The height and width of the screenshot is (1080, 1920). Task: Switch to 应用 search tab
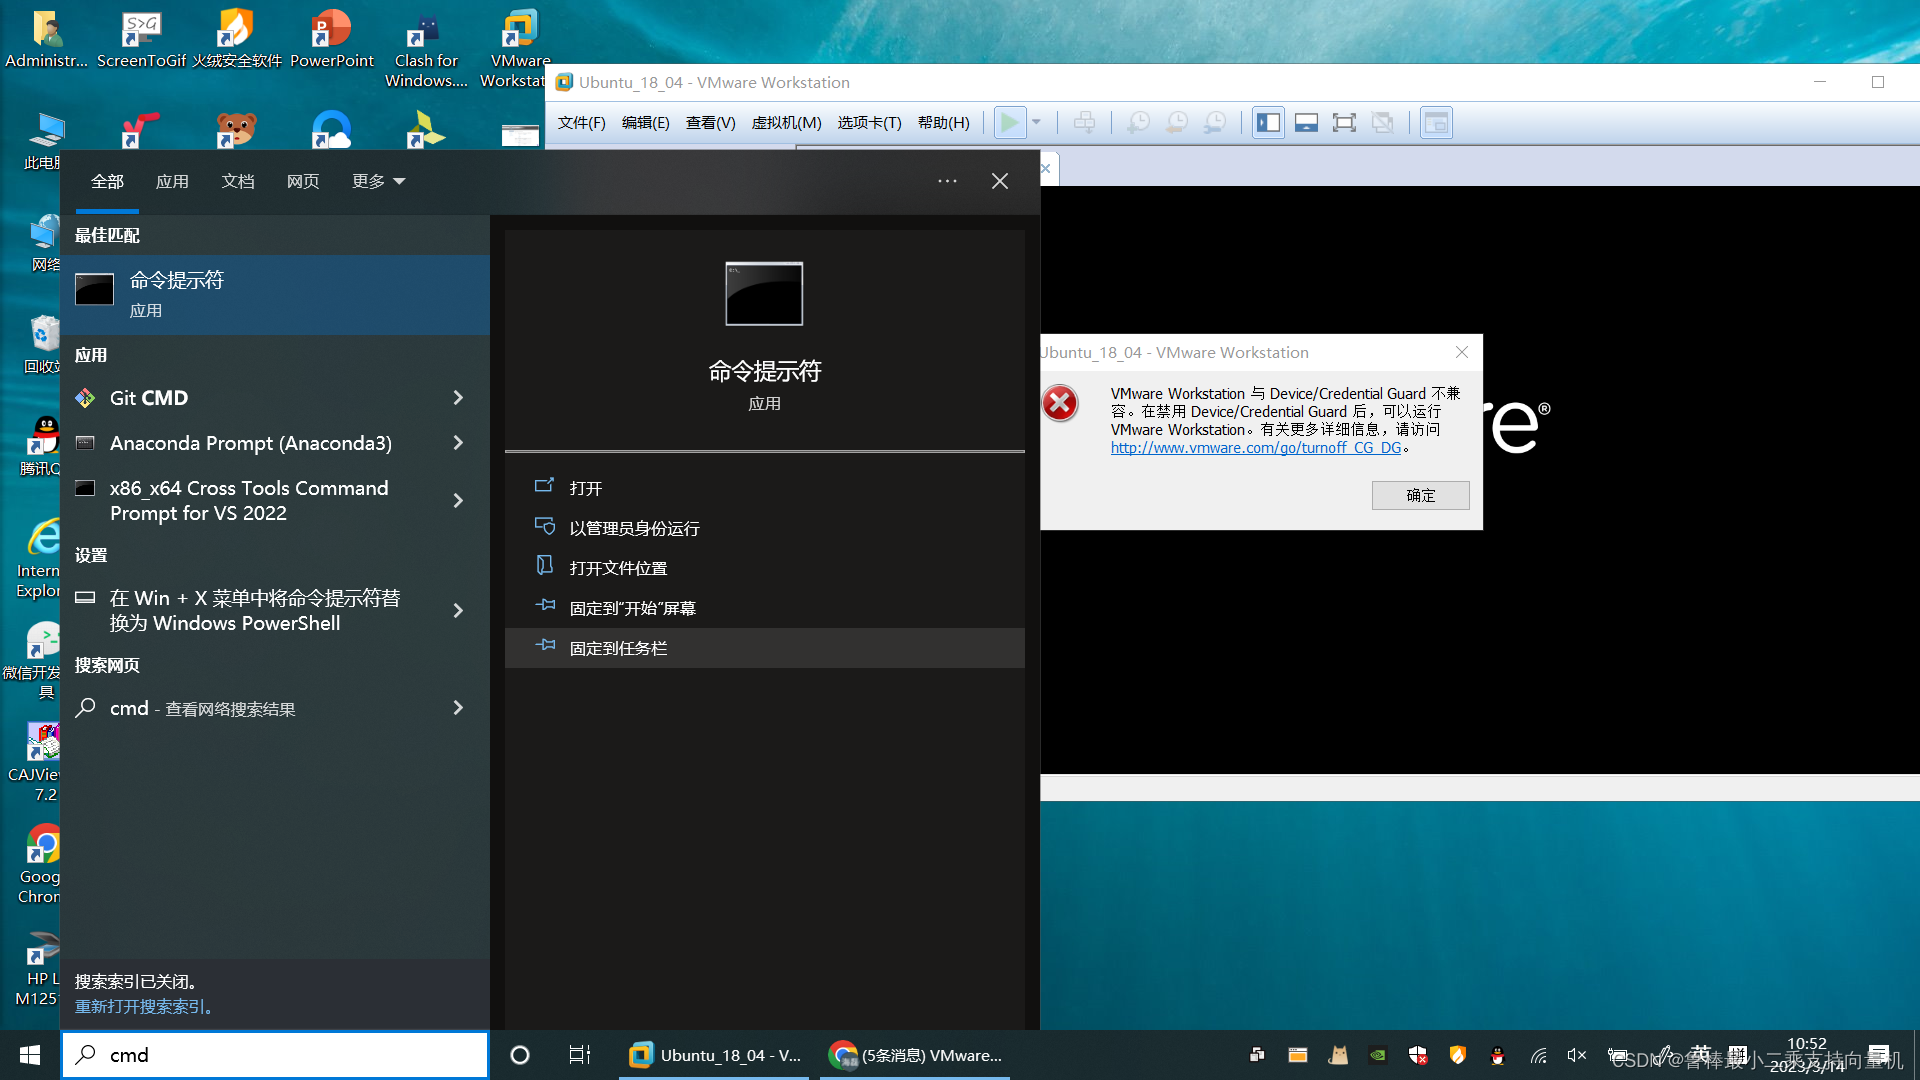coord(172,181)
